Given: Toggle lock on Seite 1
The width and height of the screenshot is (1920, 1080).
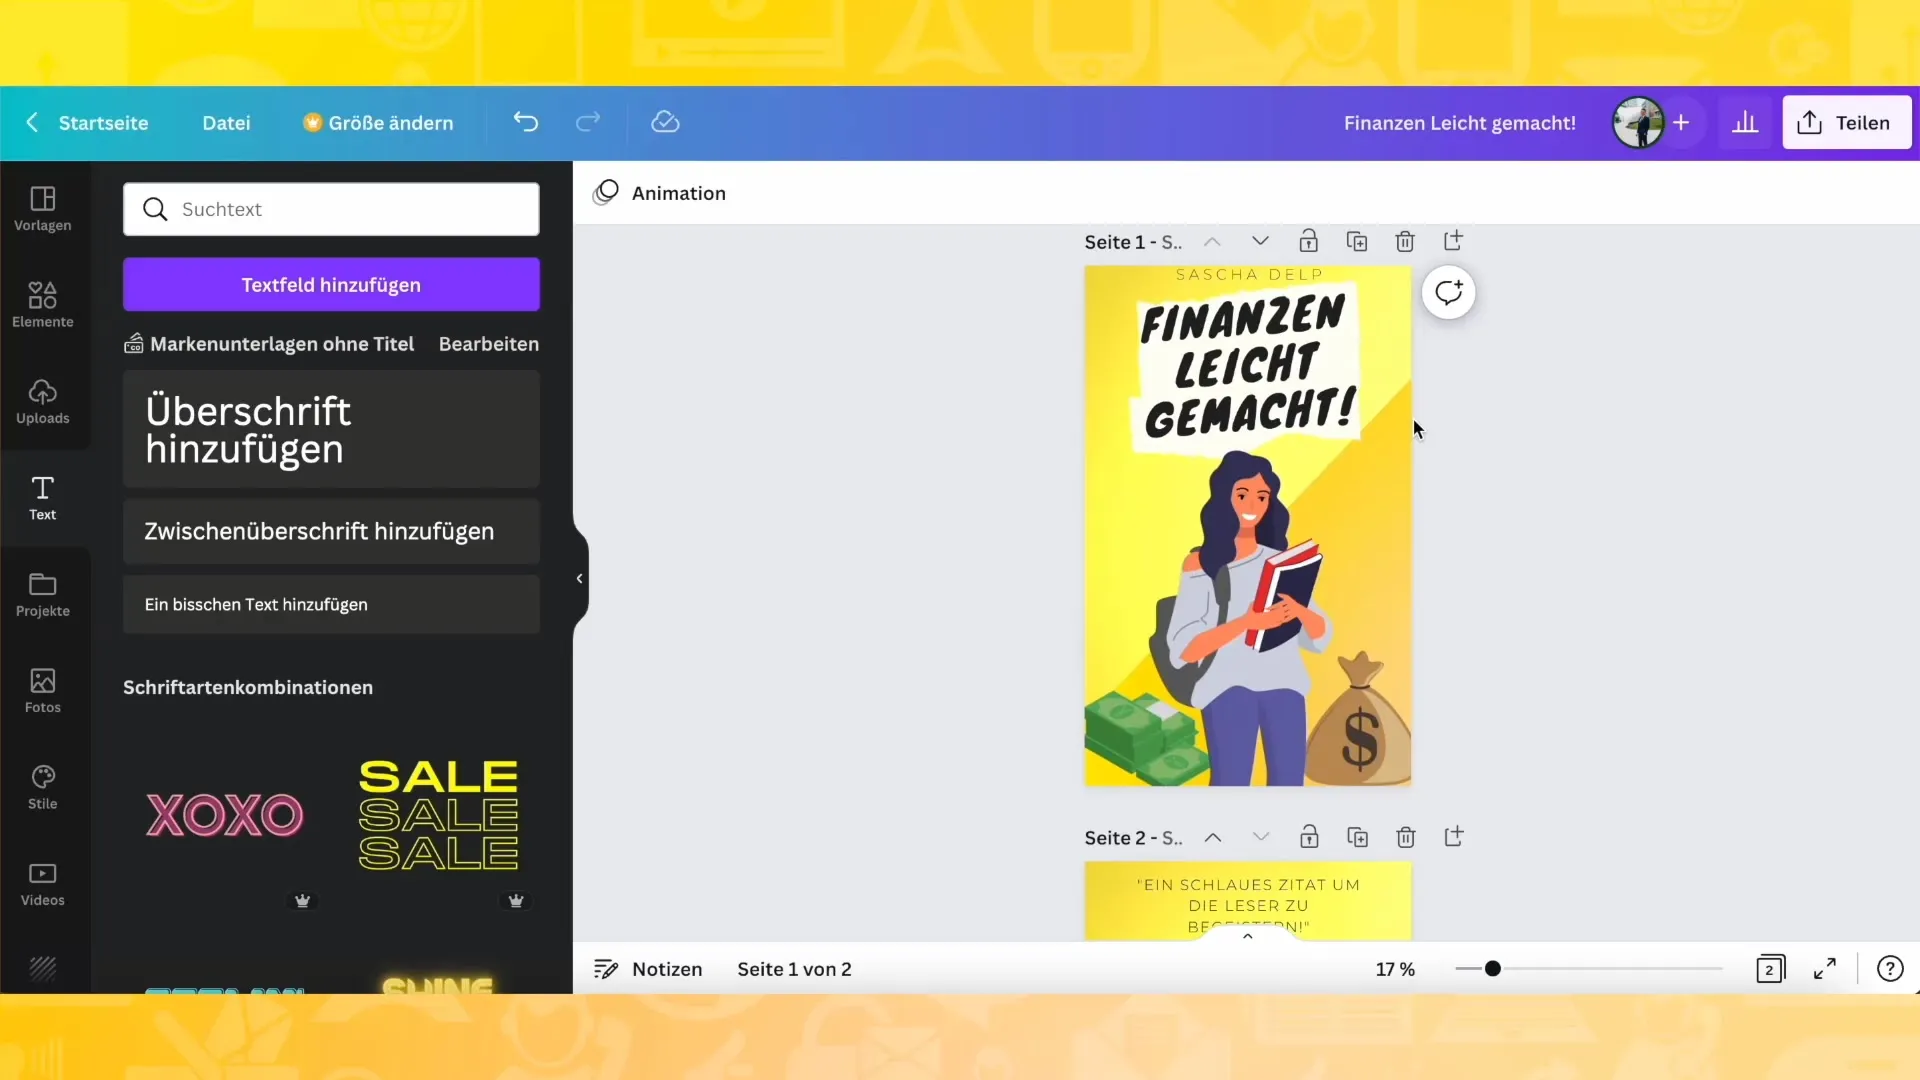Looking at the screenshot, I should [1309, 241].
